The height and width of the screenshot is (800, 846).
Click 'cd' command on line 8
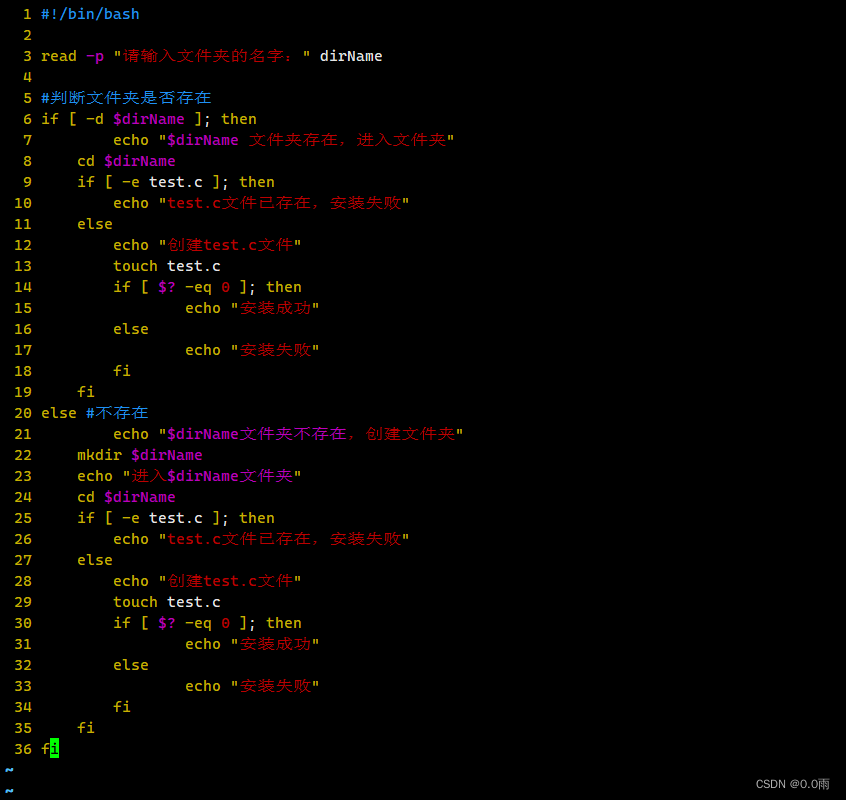tap(86, 161)
